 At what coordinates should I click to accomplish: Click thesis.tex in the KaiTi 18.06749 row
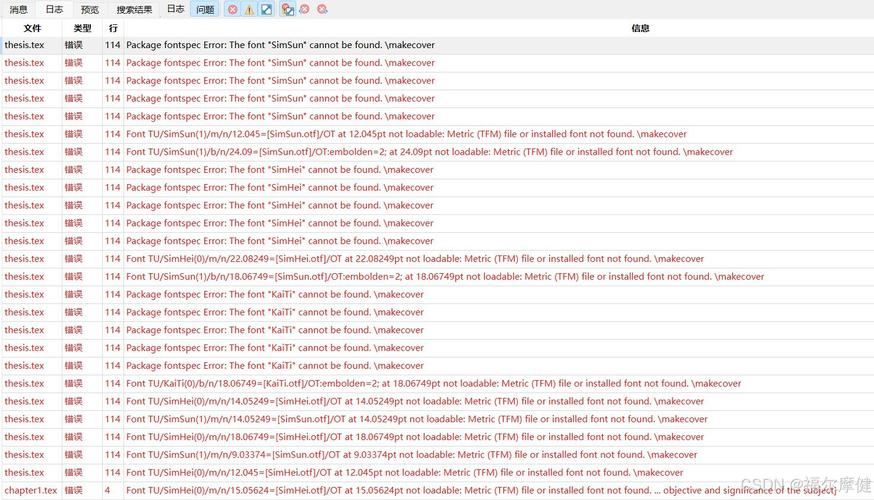(24, 384)
